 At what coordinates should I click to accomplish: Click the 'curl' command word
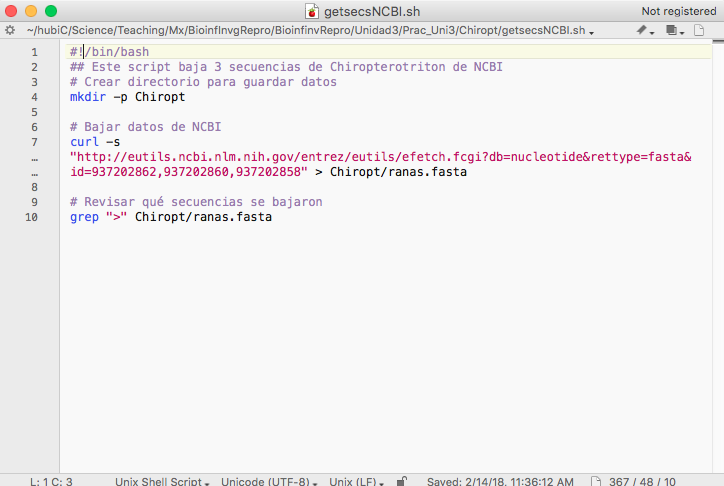coord(84,142)
